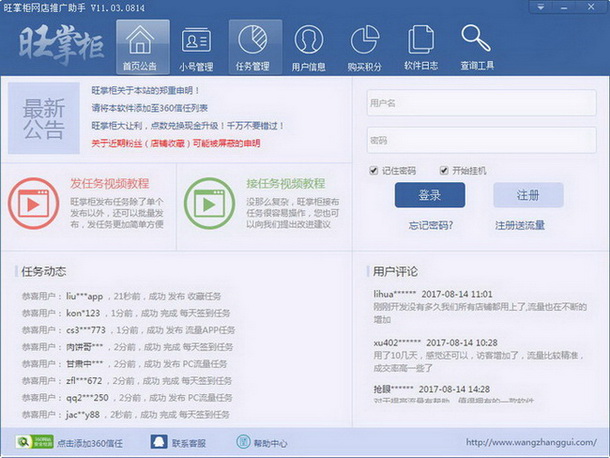Open 软件日志 software log
This screenshot has height=458, width=610.
tap(421, 48)
